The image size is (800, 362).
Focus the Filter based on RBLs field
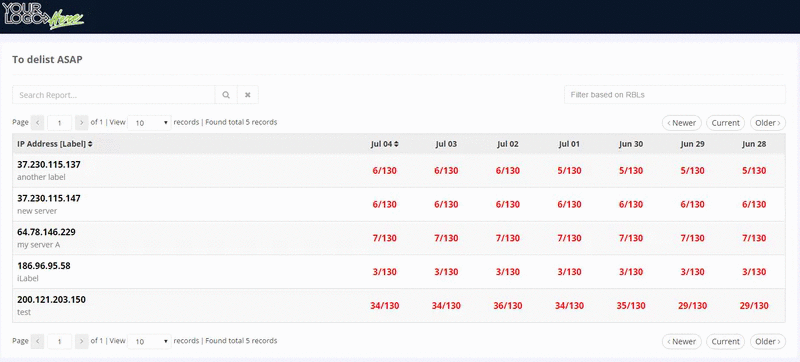click(674, 95)
